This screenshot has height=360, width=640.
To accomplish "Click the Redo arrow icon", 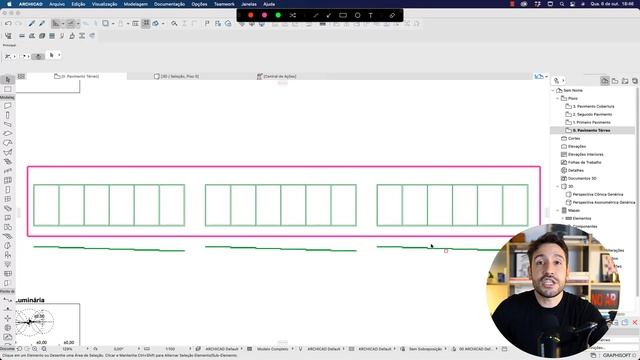I will point(18,24).
